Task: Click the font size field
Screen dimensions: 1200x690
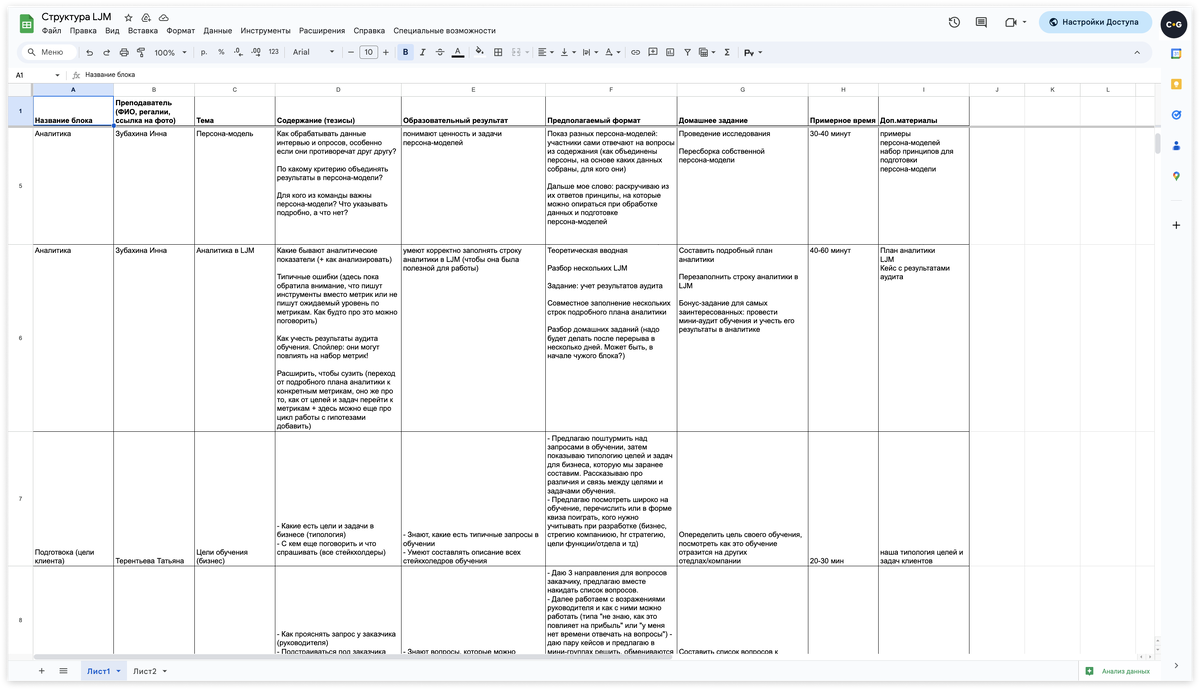Action: tap(368, 52)
